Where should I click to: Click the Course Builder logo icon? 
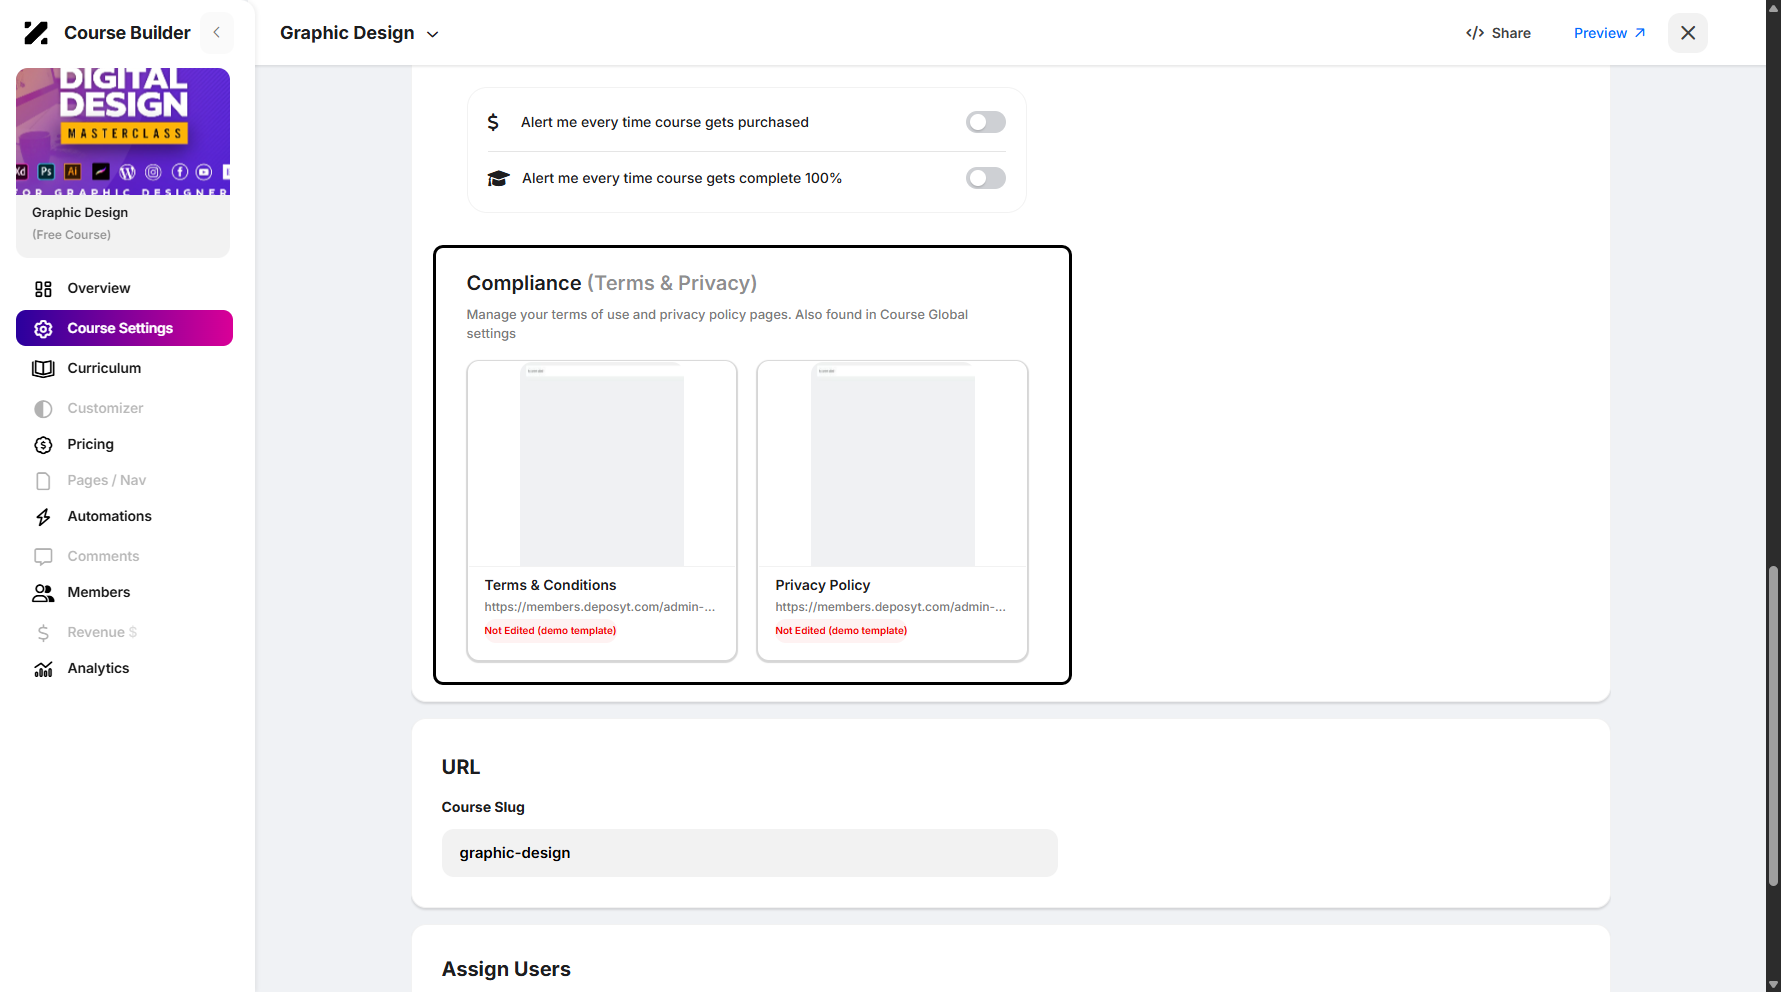(36, 33)
